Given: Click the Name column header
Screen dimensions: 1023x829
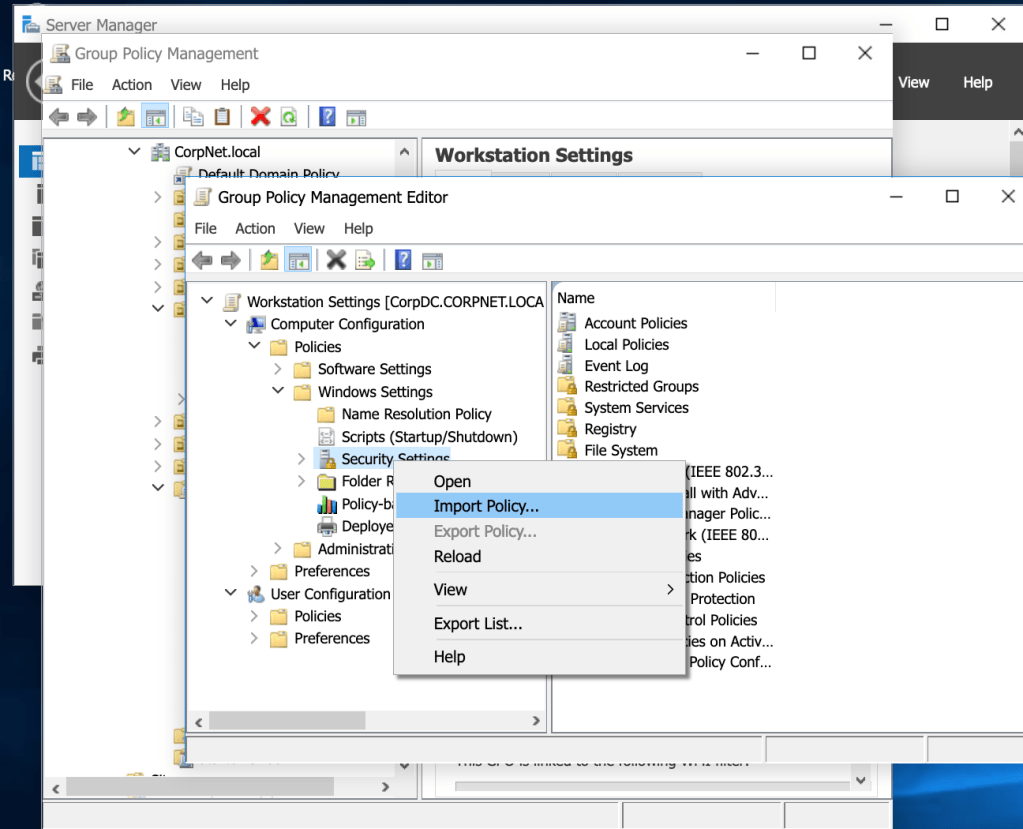Looking at the screenshot, I should 576,298.
